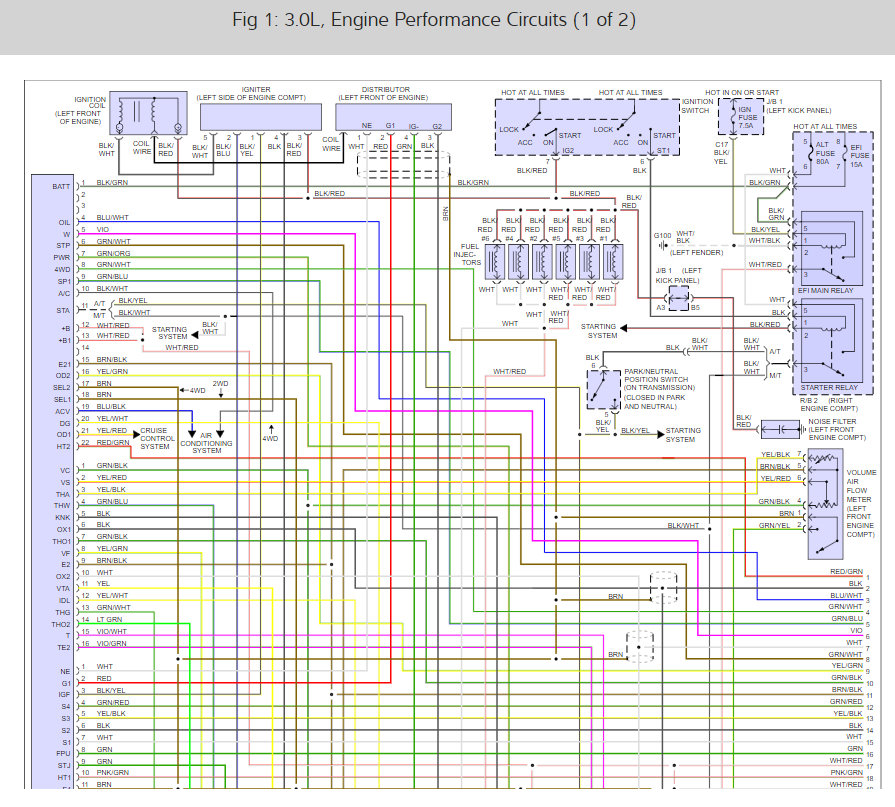895x807 pixels.
Task: Click the VTA terminal label
Action: tap(63, 588)
